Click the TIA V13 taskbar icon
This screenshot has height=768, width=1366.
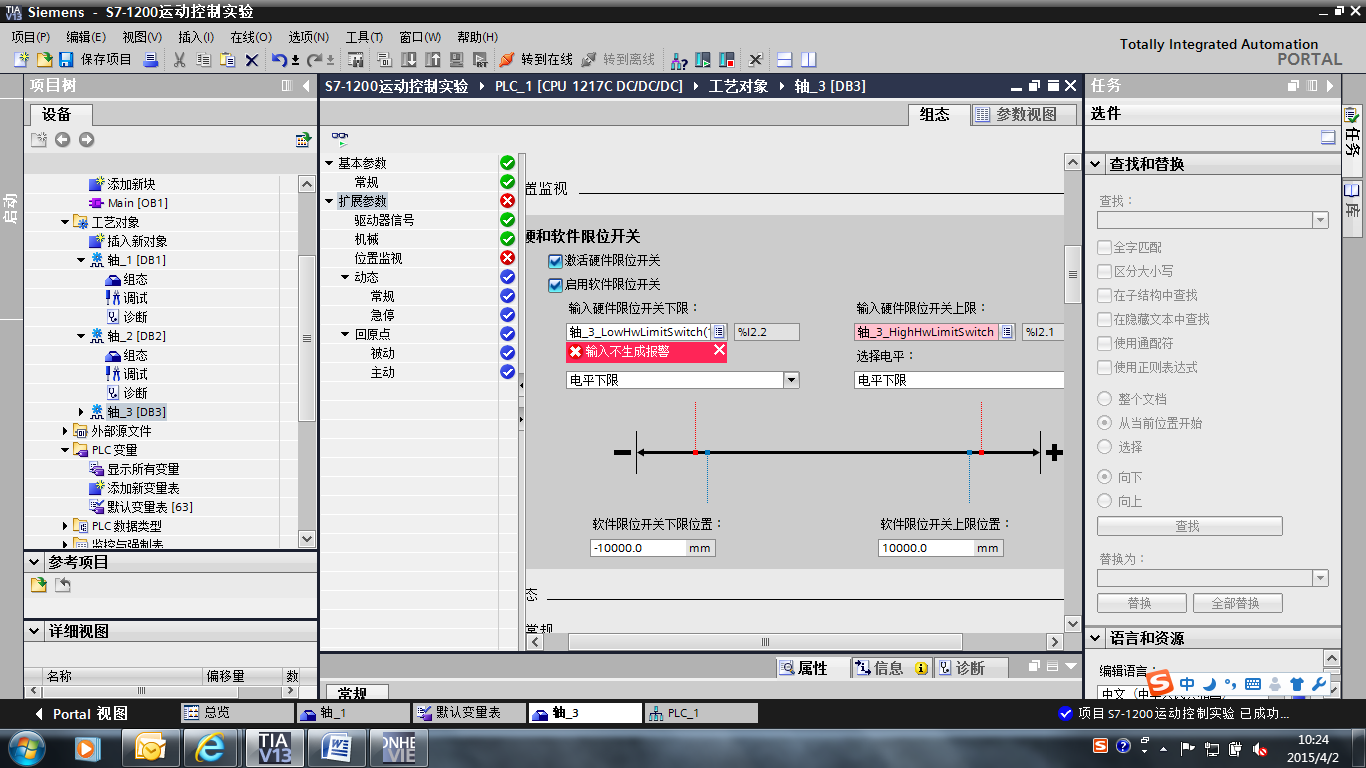point(274,747)
